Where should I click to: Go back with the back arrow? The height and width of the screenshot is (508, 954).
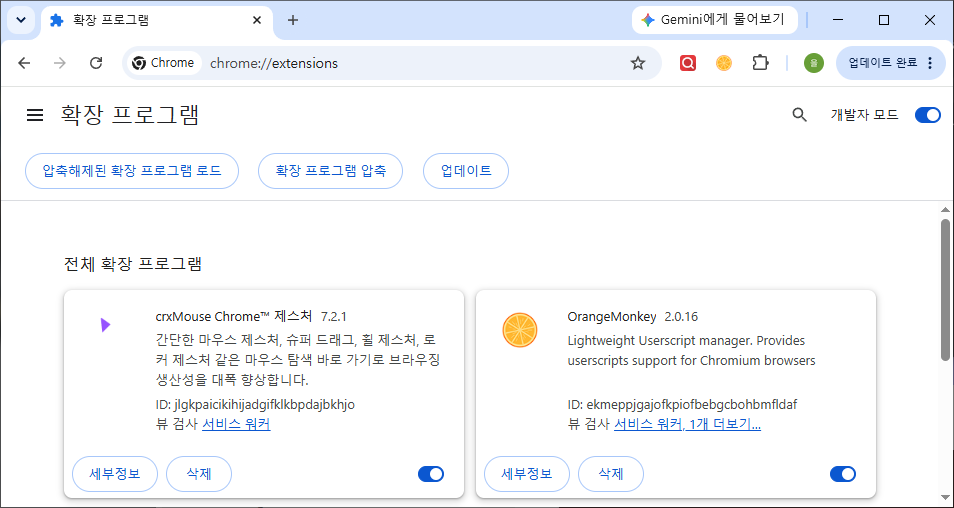[24, 63]
